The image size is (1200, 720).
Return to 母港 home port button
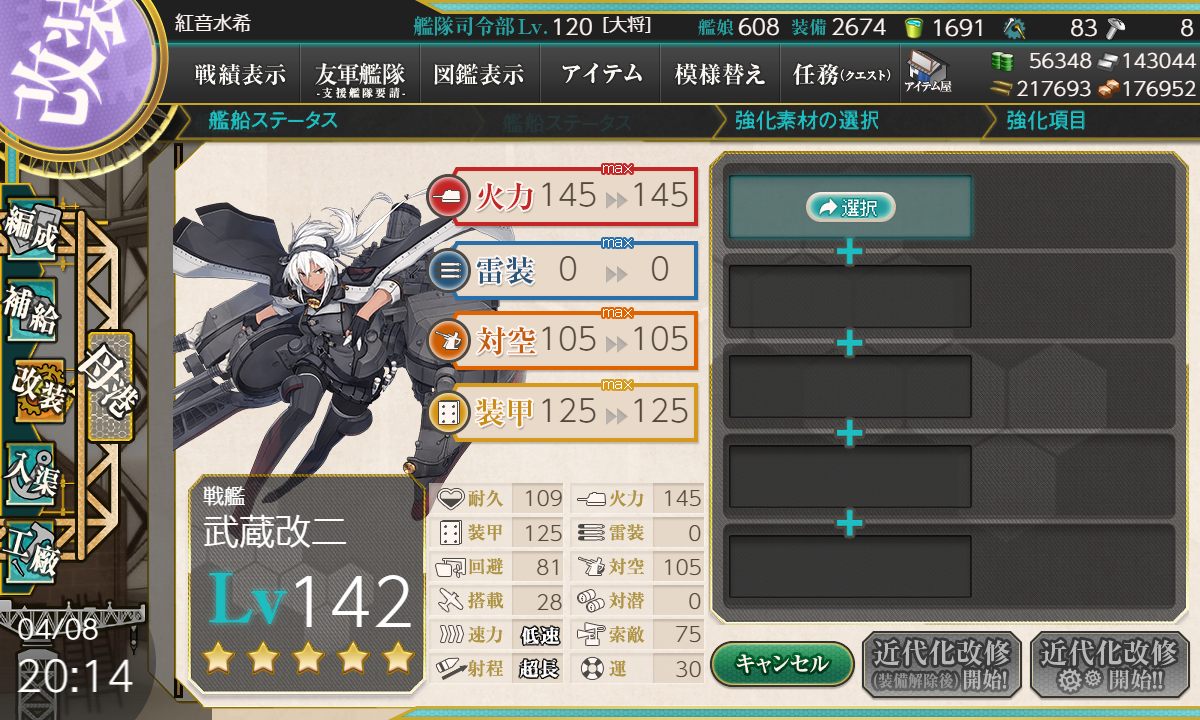point(108,386)
